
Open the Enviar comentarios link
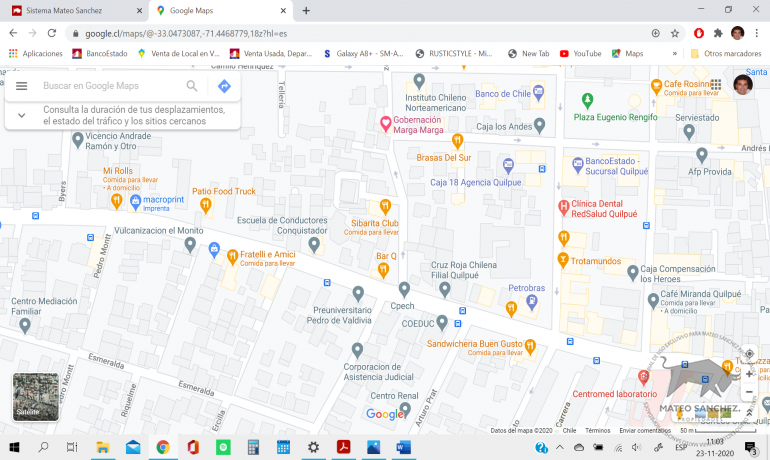[x=645, y=431]
